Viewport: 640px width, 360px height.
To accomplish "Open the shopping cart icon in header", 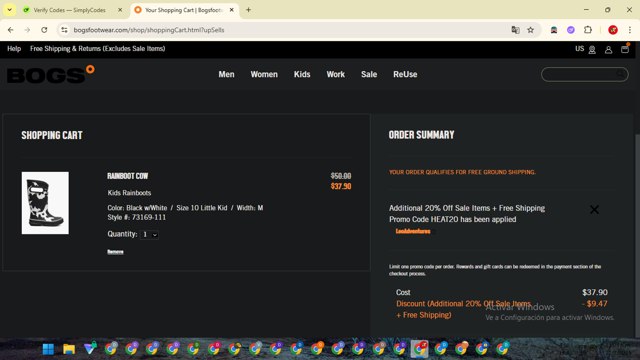I will click(x=625, y=49).
